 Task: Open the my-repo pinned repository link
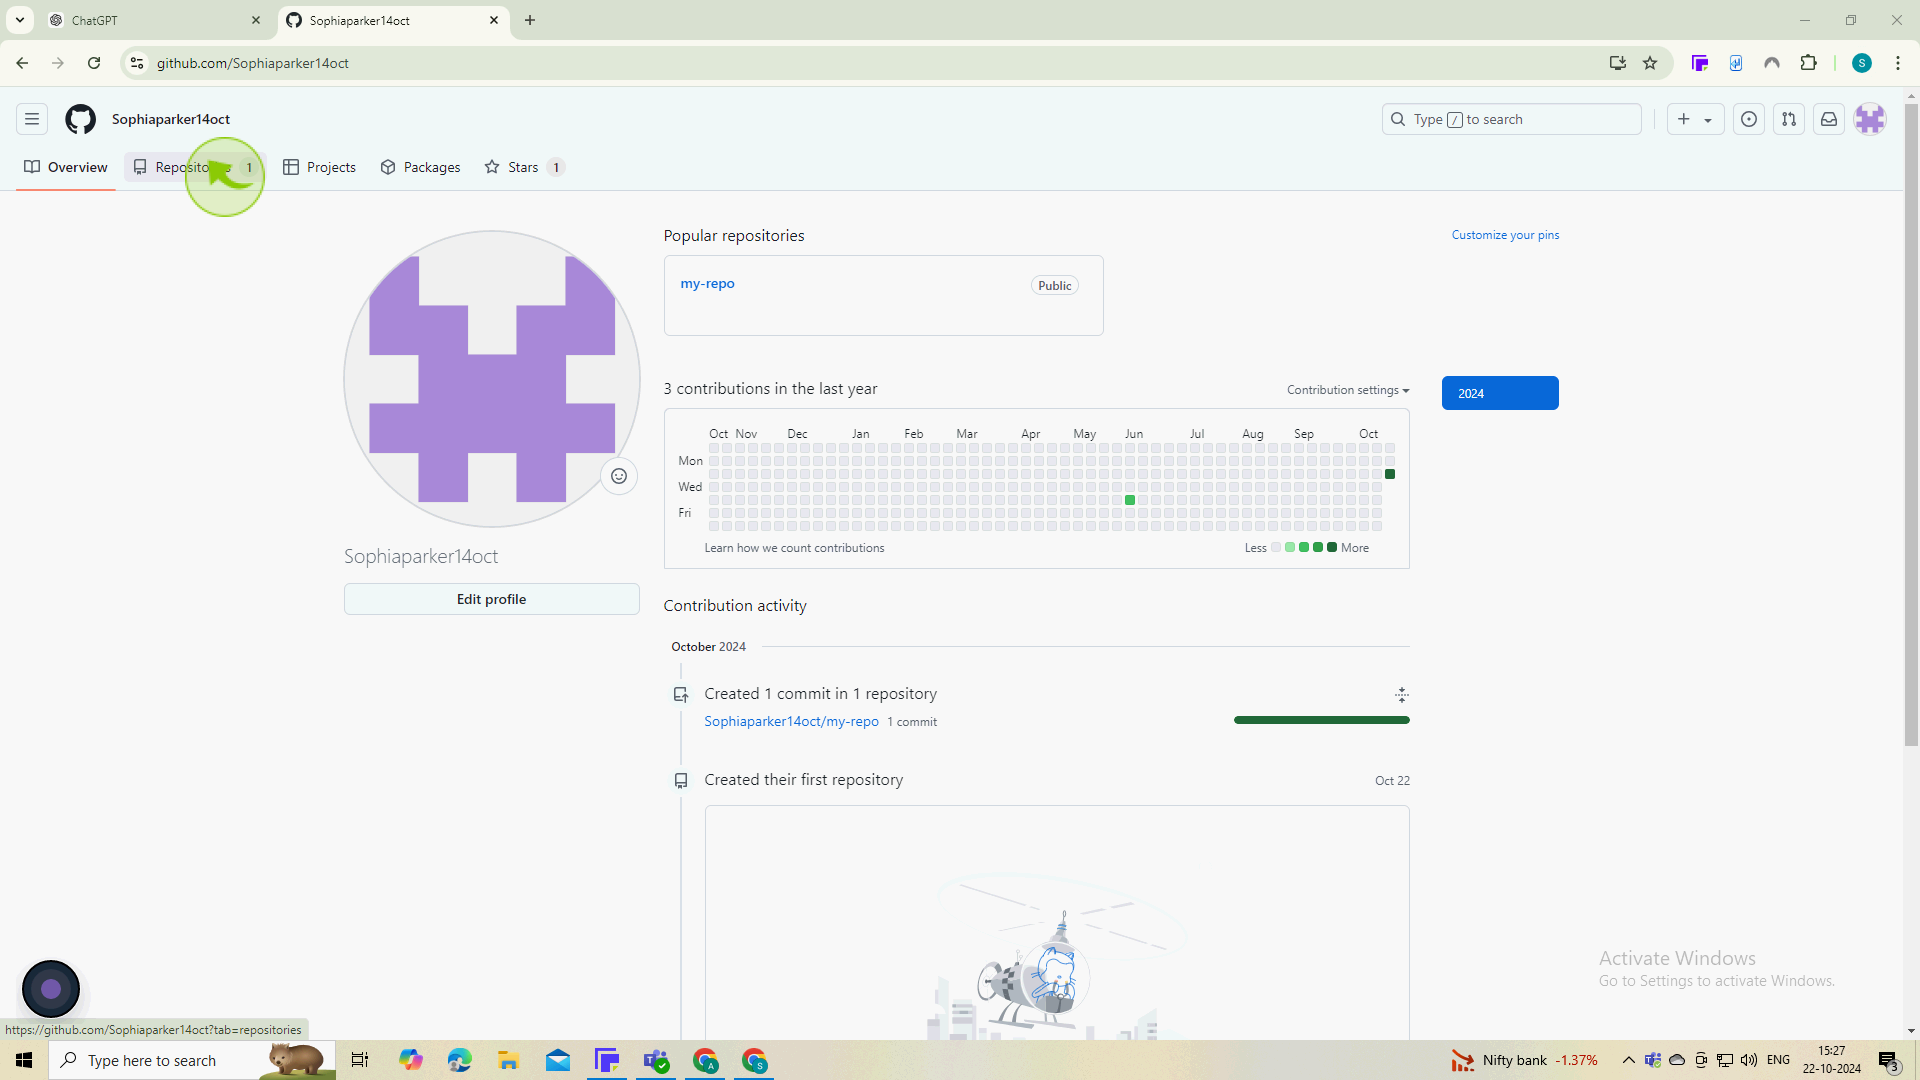click(x=707, y=284)
